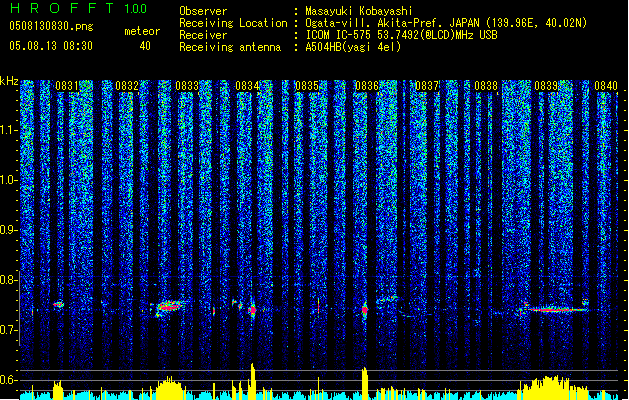This screenshot has width=629, height=400.
Task: Click the 0839 time marker
Action: 546,86
